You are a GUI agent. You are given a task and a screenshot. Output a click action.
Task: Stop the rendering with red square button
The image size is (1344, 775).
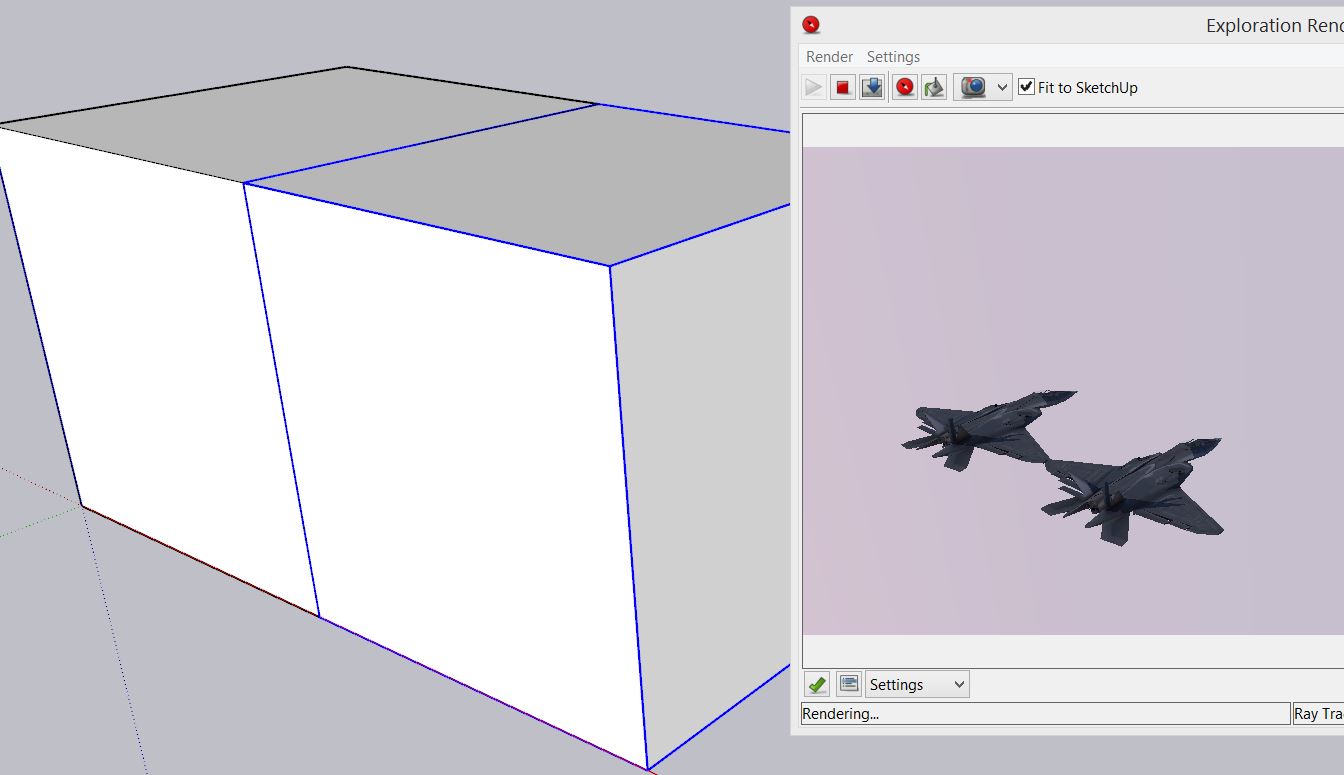click(x=843, y=87)
